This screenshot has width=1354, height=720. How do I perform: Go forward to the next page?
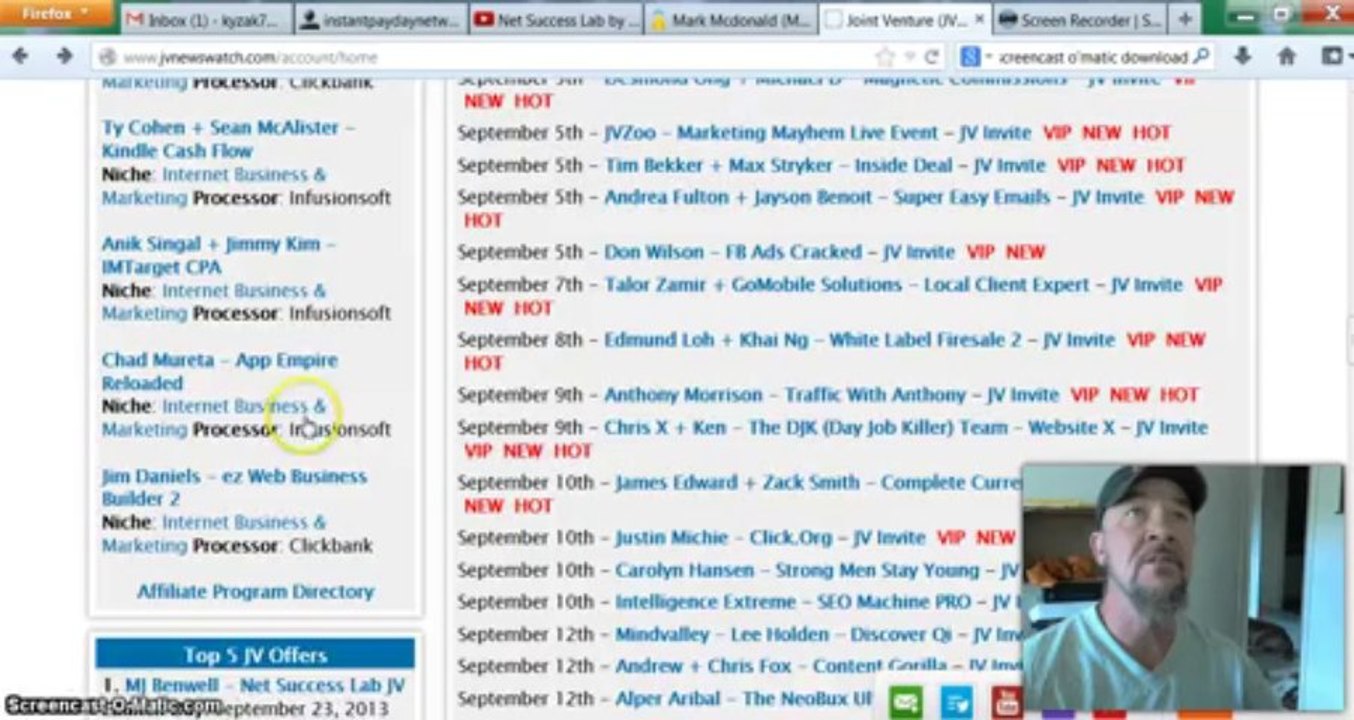[64, 57]
